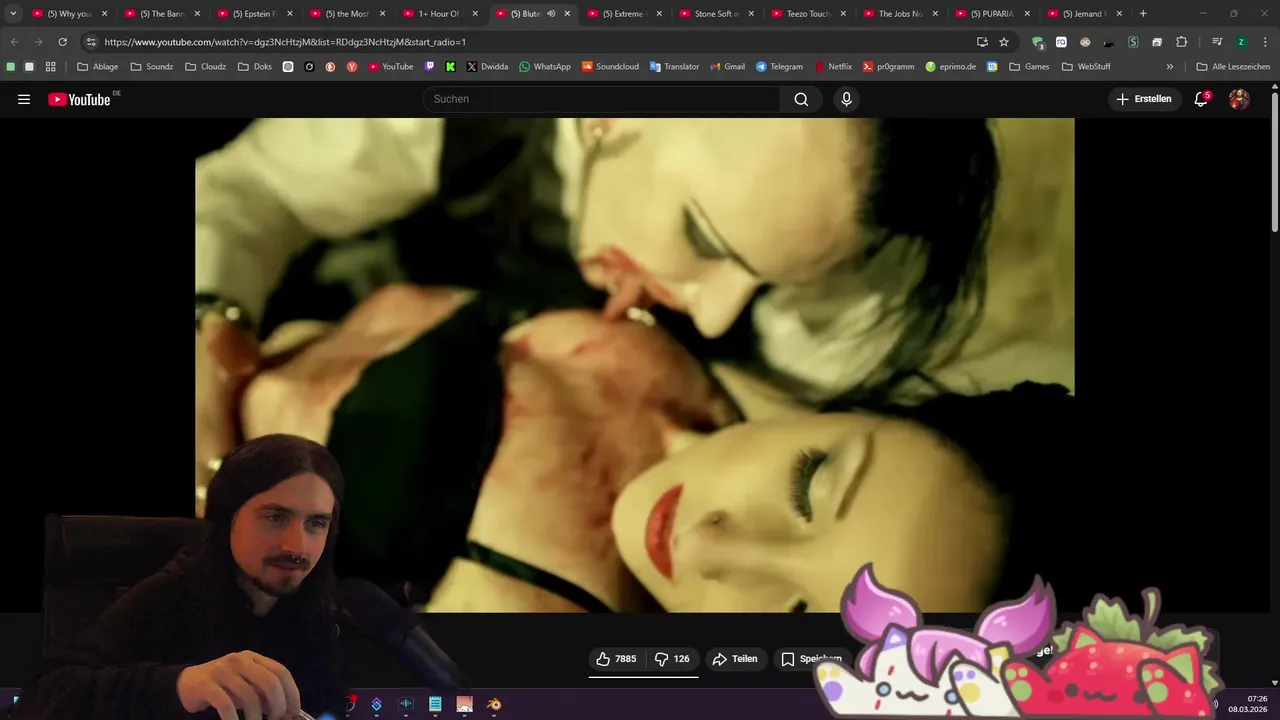The image size is (1280, 720).
Task: Switch to 'The Jobs No' tab
Action: 901,14
